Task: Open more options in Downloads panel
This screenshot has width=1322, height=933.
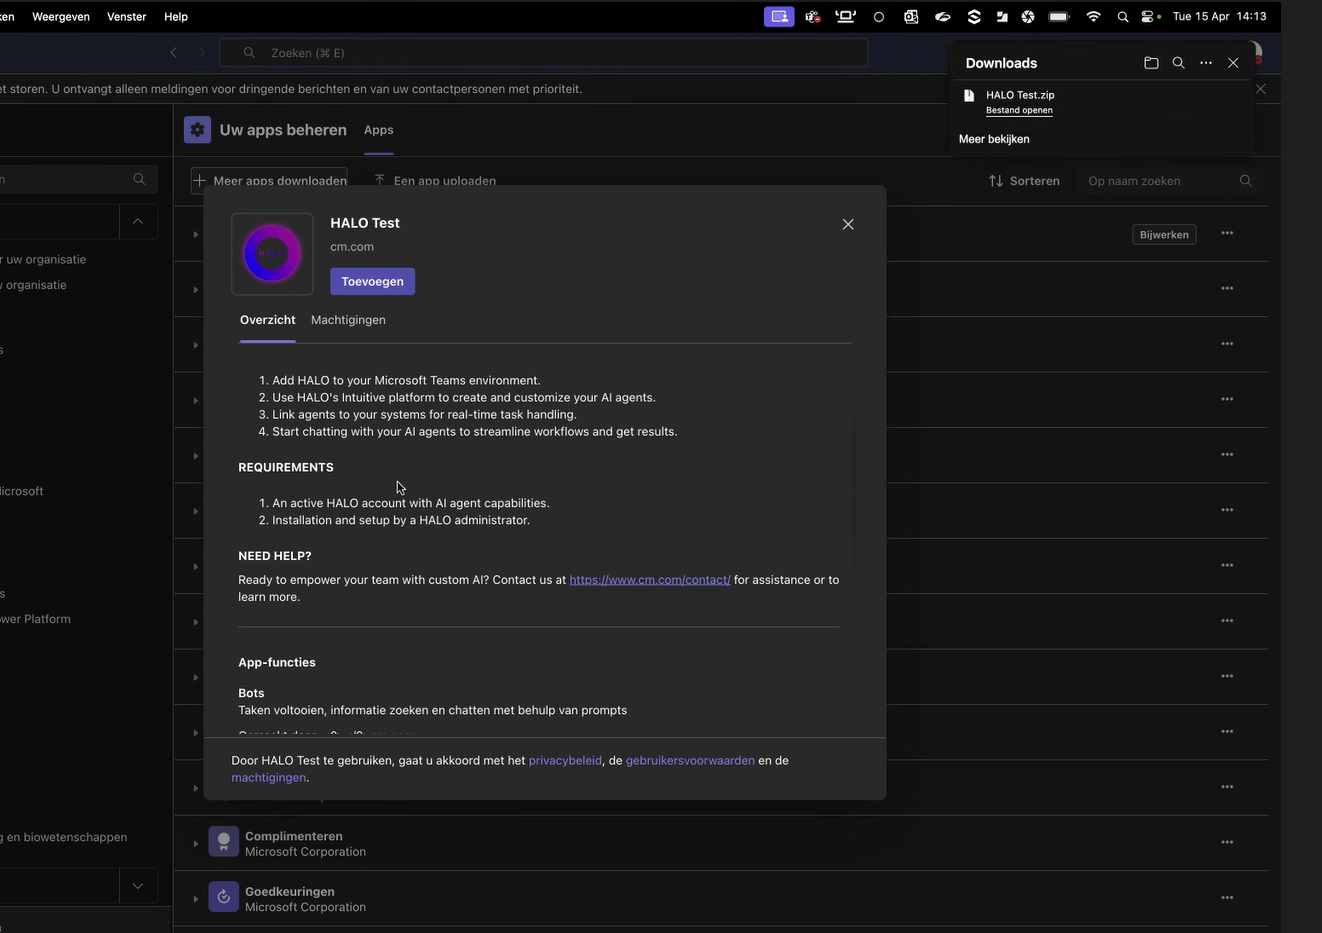Action: click(x=1206, y=63)
